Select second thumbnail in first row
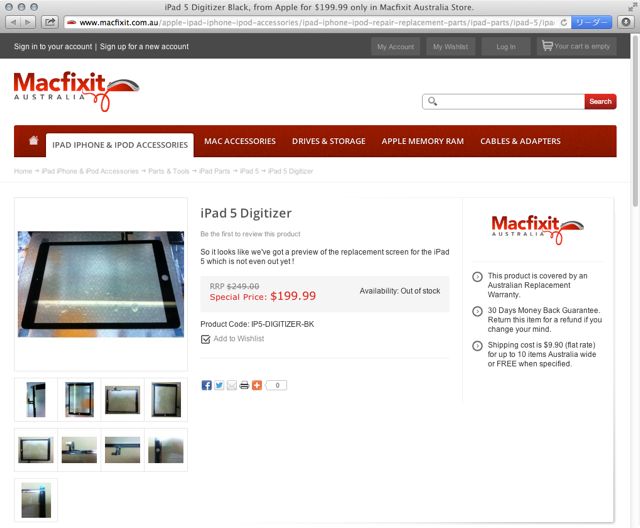640x528 pixels. pos(79,399)
